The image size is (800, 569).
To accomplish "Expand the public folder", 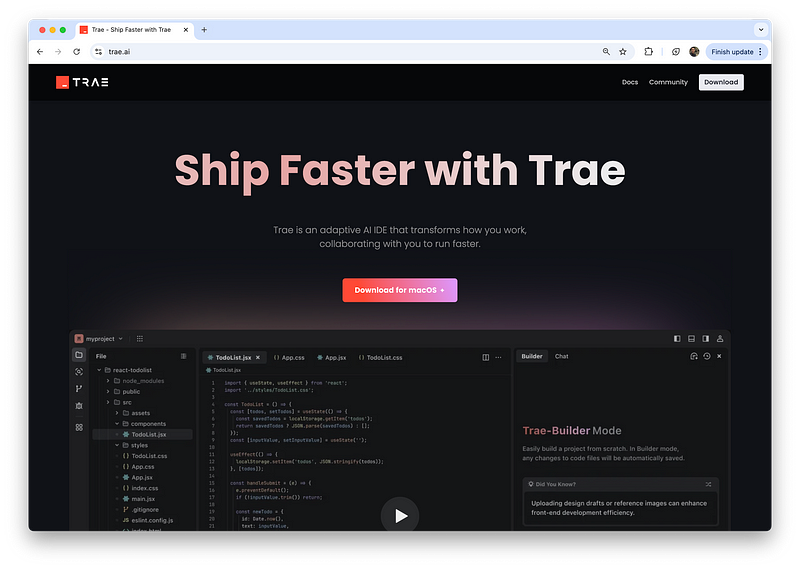I will (108, 391).
